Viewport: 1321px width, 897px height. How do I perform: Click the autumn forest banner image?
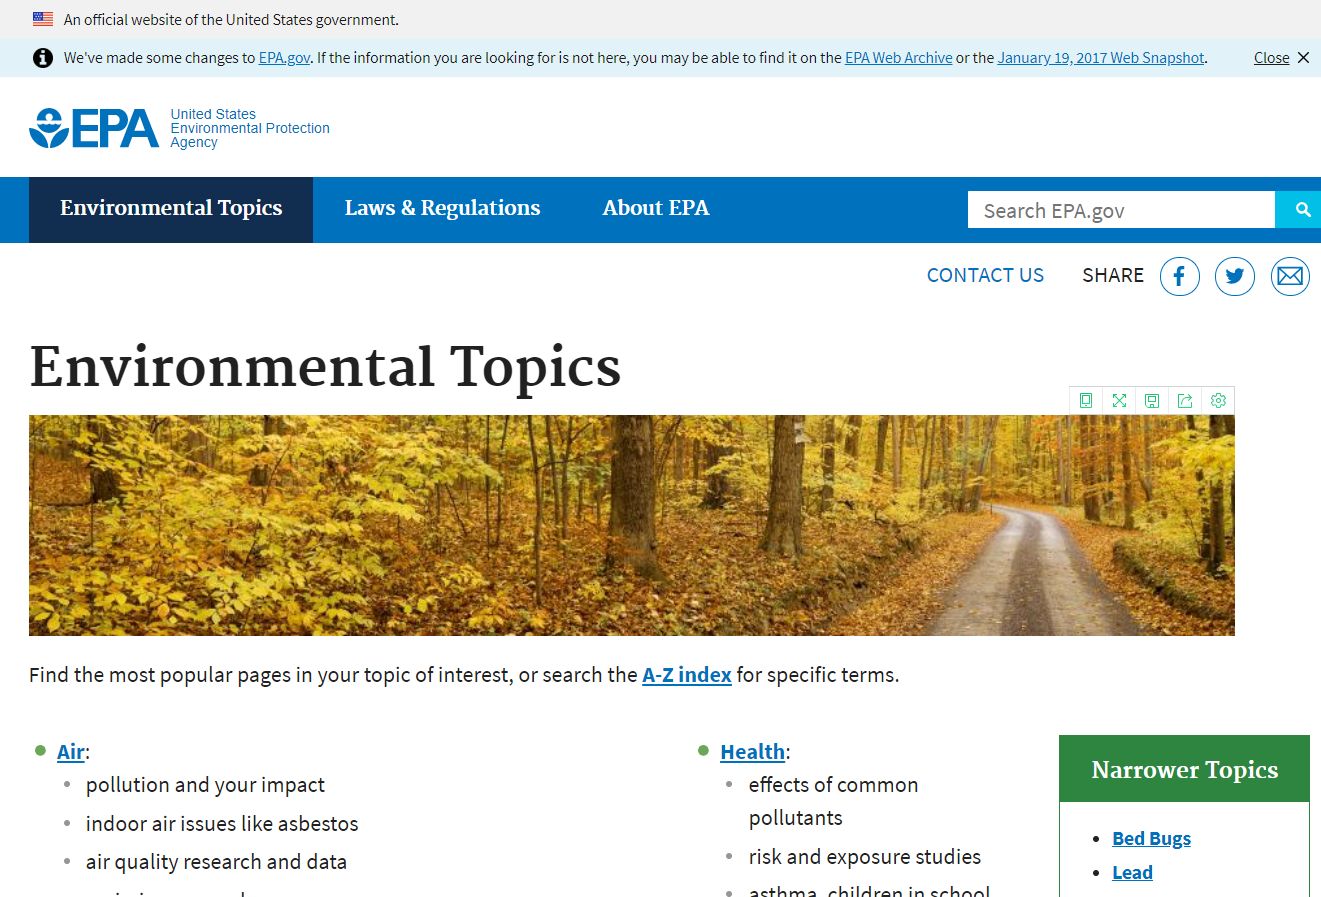pos(630,526)
